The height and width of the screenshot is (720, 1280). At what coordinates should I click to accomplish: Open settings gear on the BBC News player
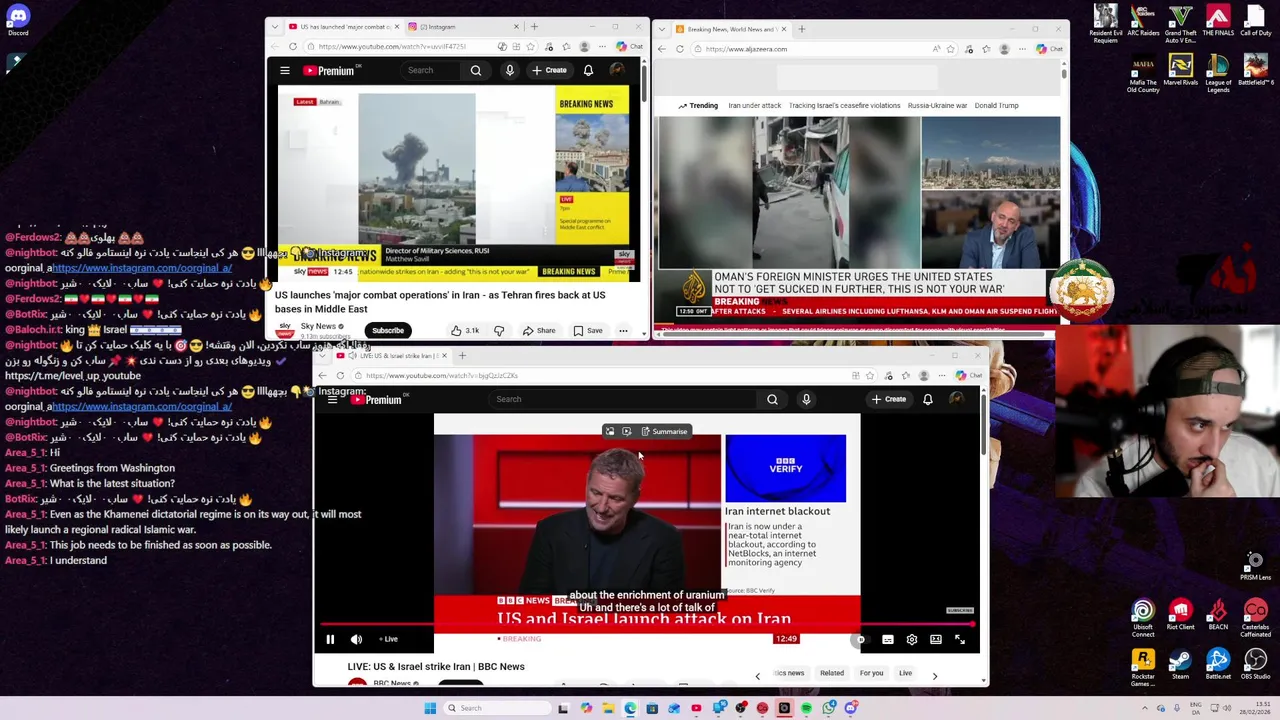pos(912,639)
